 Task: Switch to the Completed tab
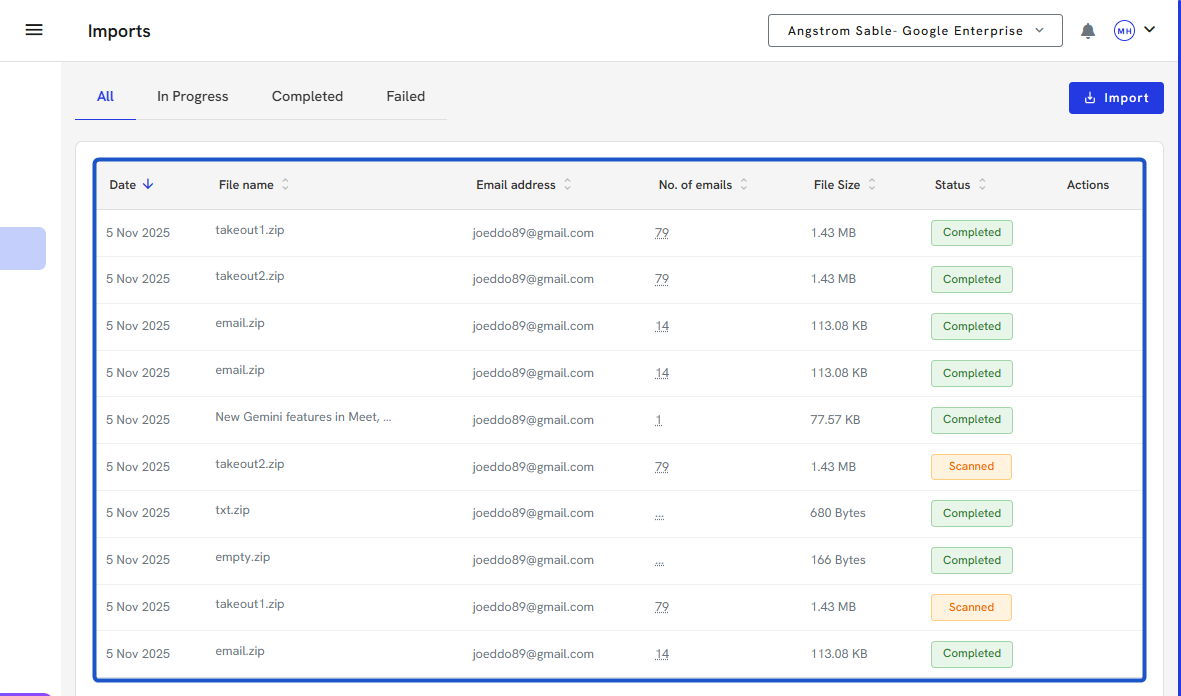307,97
